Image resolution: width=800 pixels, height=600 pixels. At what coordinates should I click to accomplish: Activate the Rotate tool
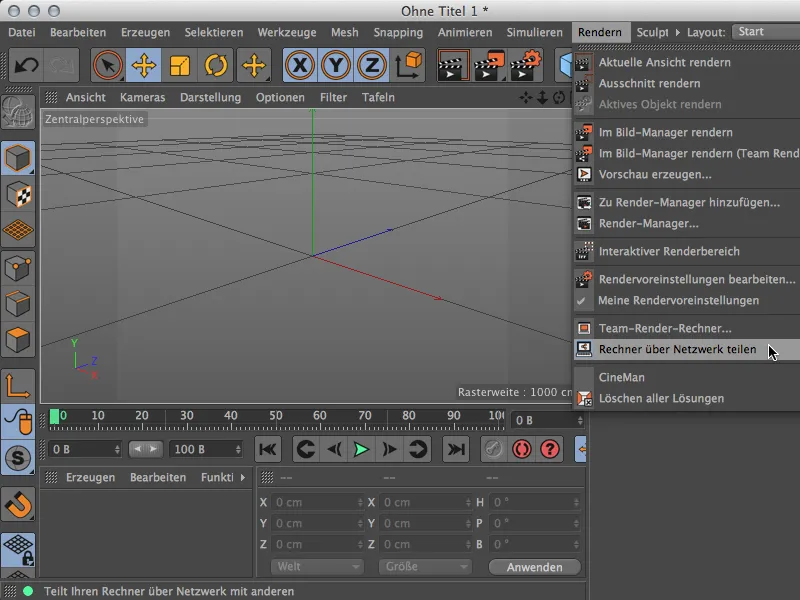tap(216, 65)
